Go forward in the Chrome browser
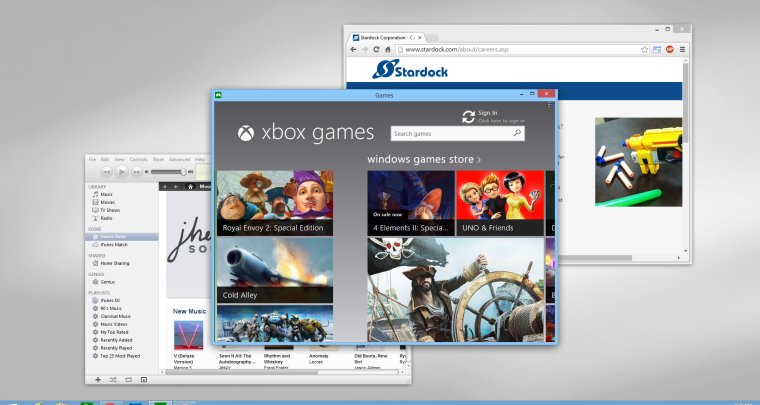This screenshot has height=405, width=760. [364, 49]
